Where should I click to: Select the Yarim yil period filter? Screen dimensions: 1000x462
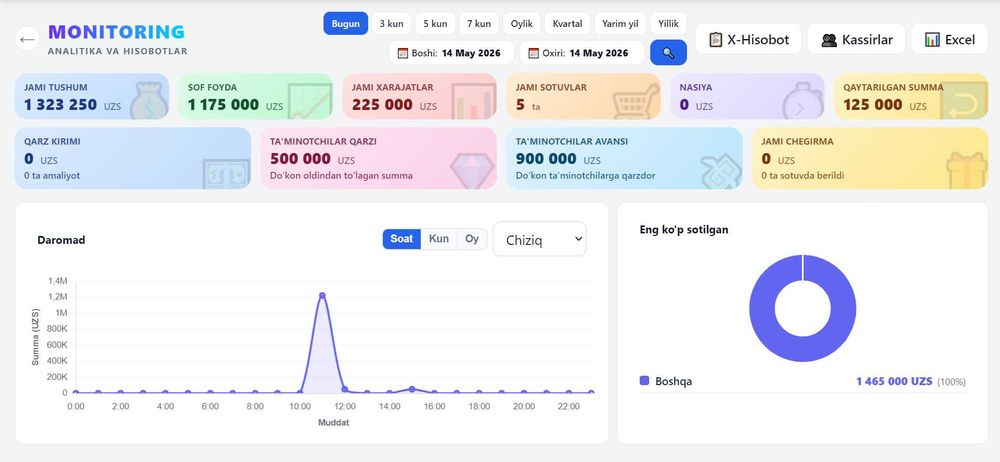tap(621, 24)
